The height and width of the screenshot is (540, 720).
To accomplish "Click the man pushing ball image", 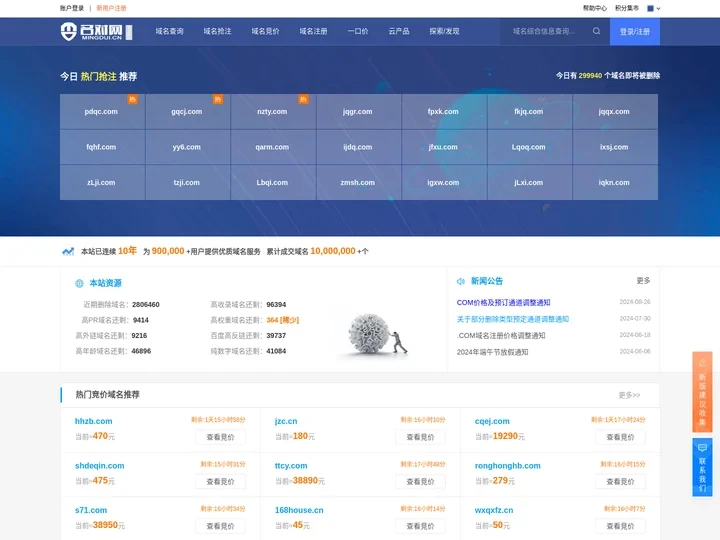I will [x=377, y=334].
